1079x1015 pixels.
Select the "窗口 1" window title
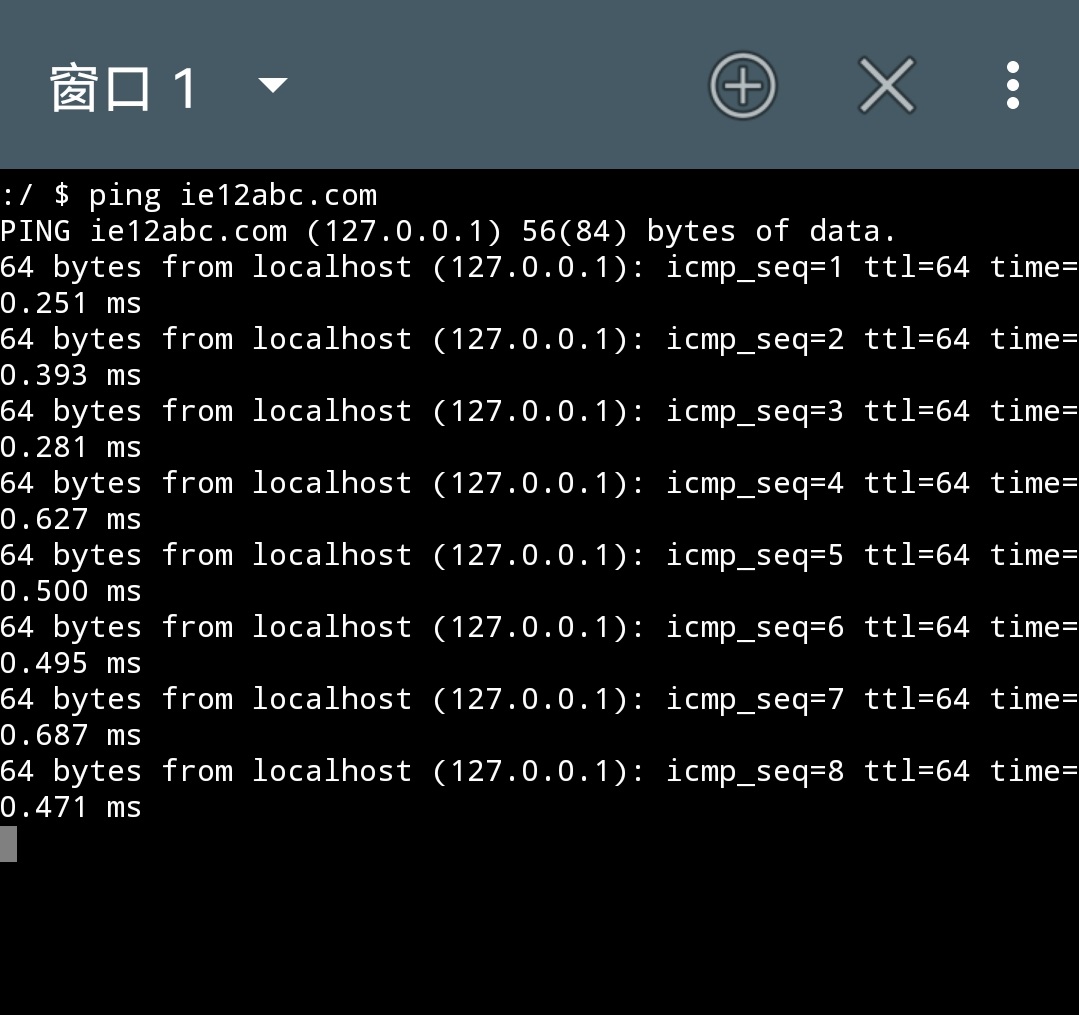coord(124,88)
